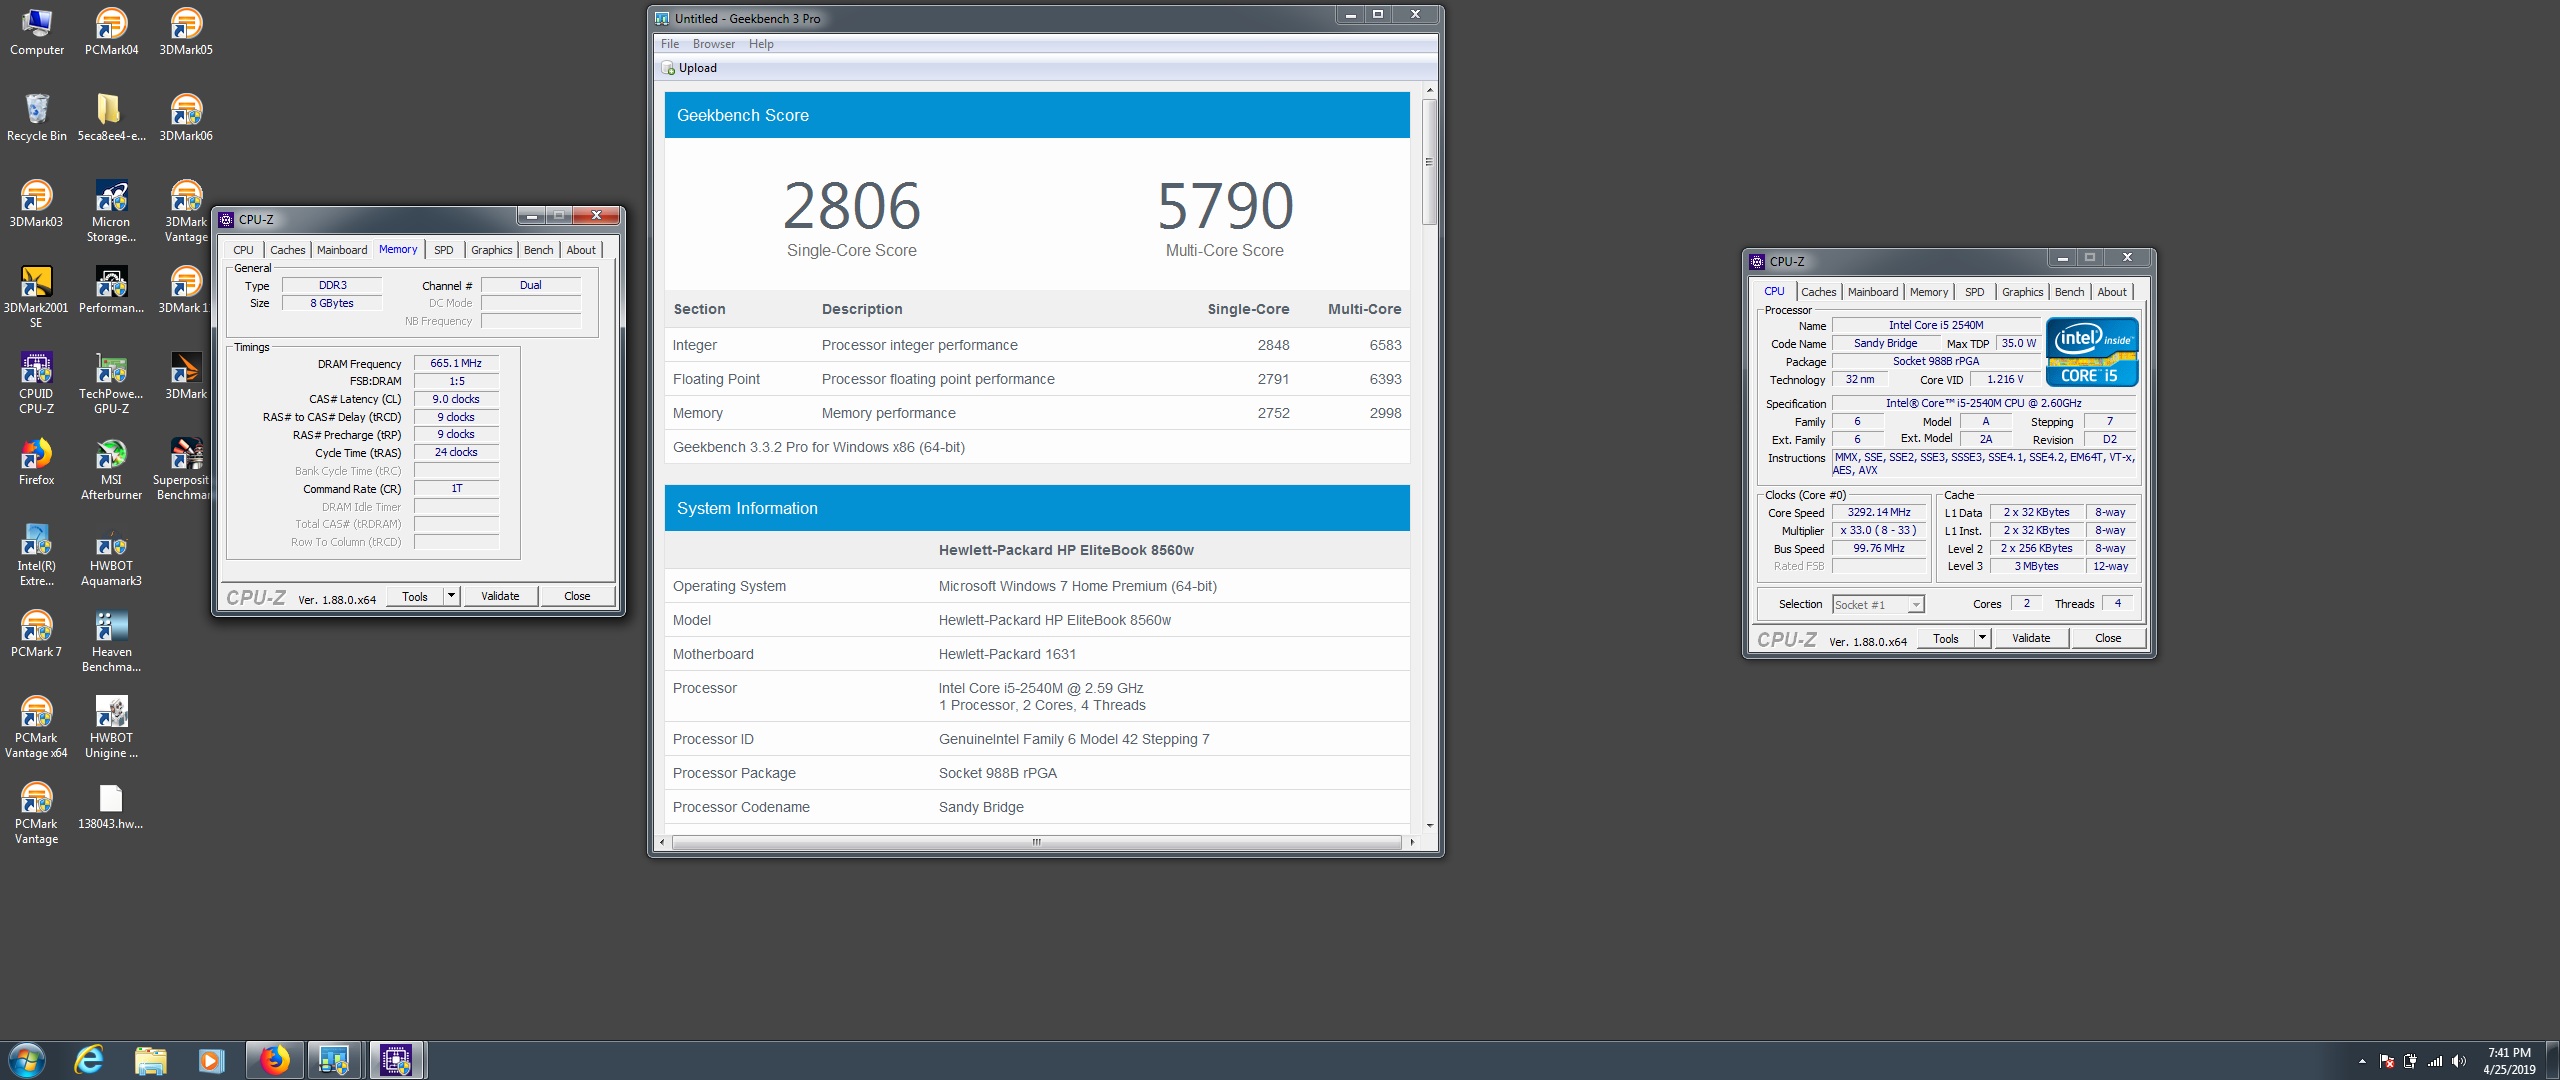Open SPD tab in left CPU-Z window
This screenshot has height=1080, width=2560.
(444, 250)
